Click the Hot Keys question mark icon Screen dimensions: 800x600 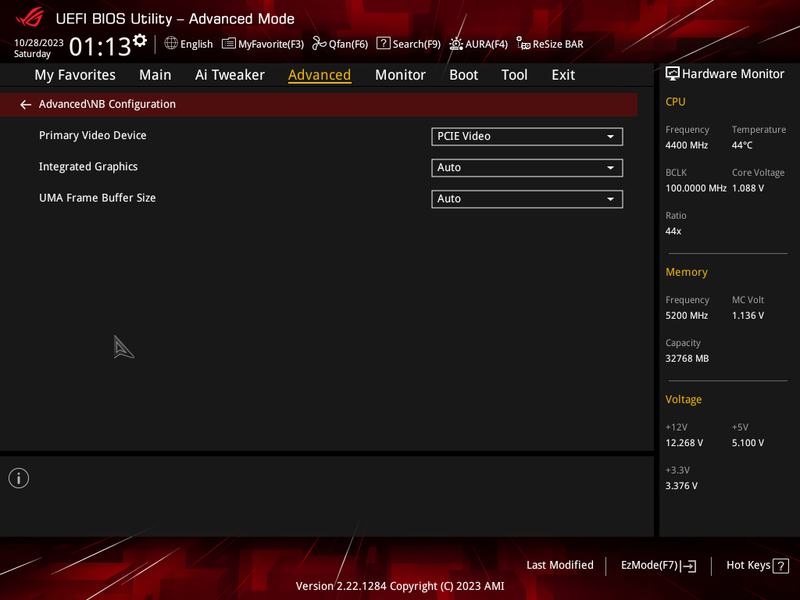(x=781, y=566)
